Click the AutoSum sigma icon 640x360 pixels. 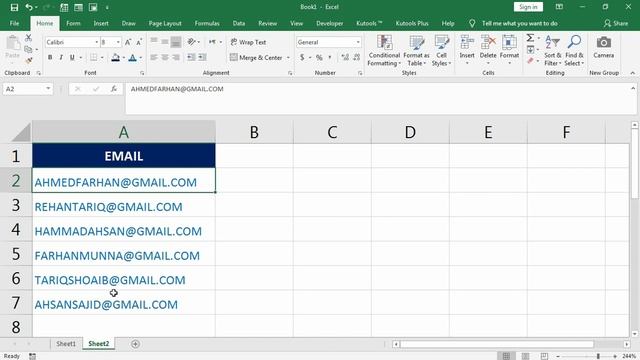(530, 38)
